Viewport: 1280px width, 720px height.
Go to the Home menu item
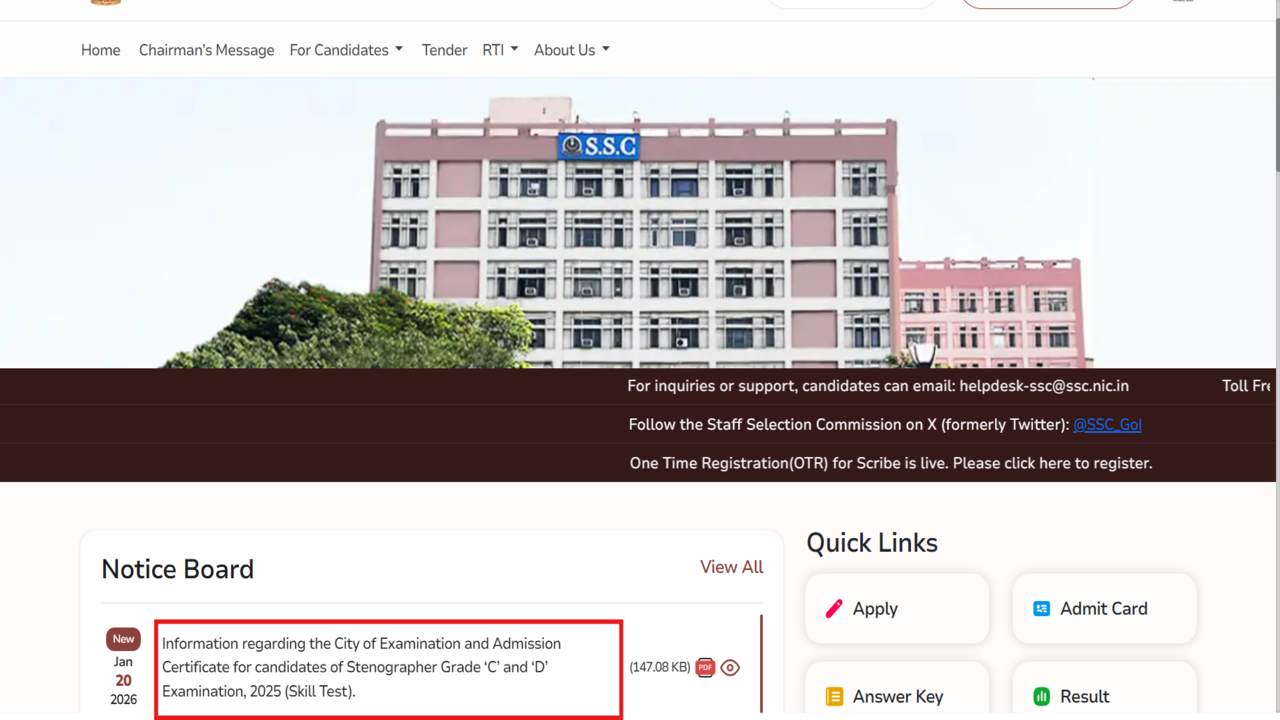tap(100, 50)
